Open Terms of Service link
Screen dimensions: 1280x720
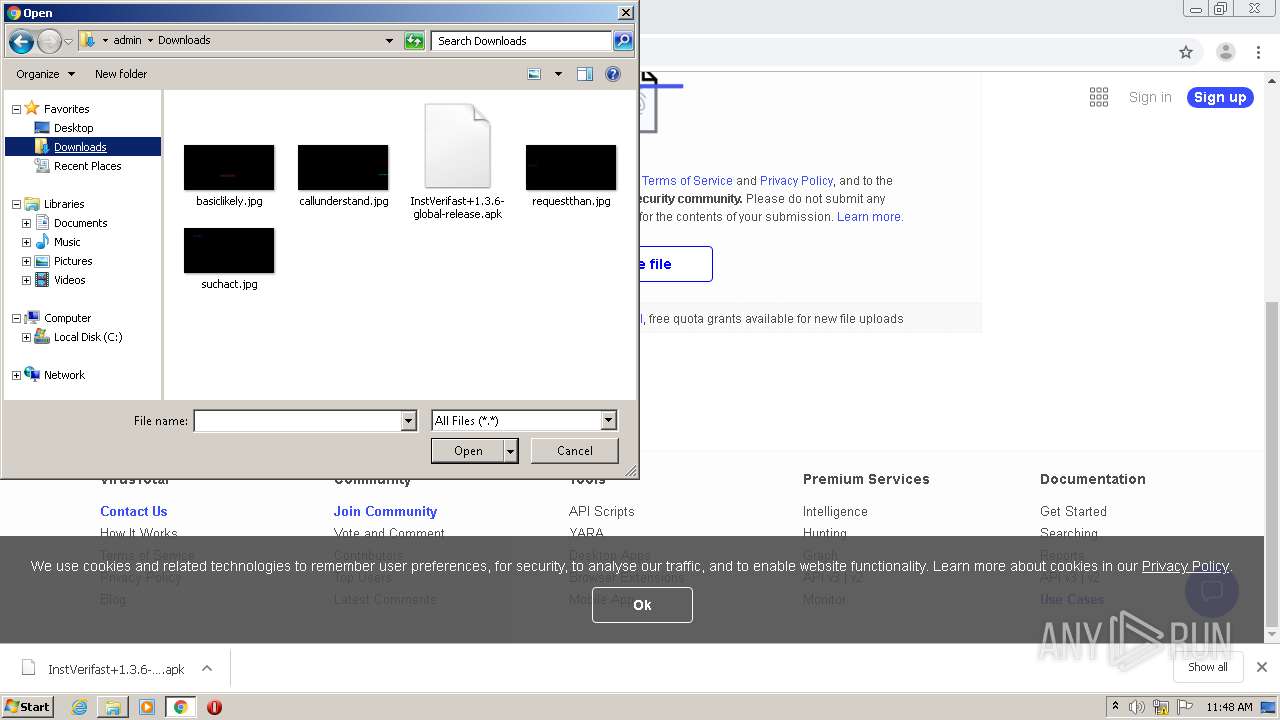pos(687,181)
